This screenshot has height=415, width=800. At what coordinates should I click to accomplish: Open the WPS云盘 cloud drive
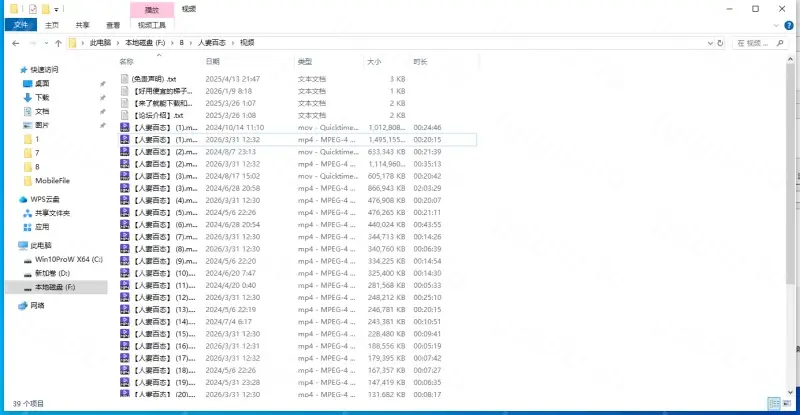(x=44, y=199)
